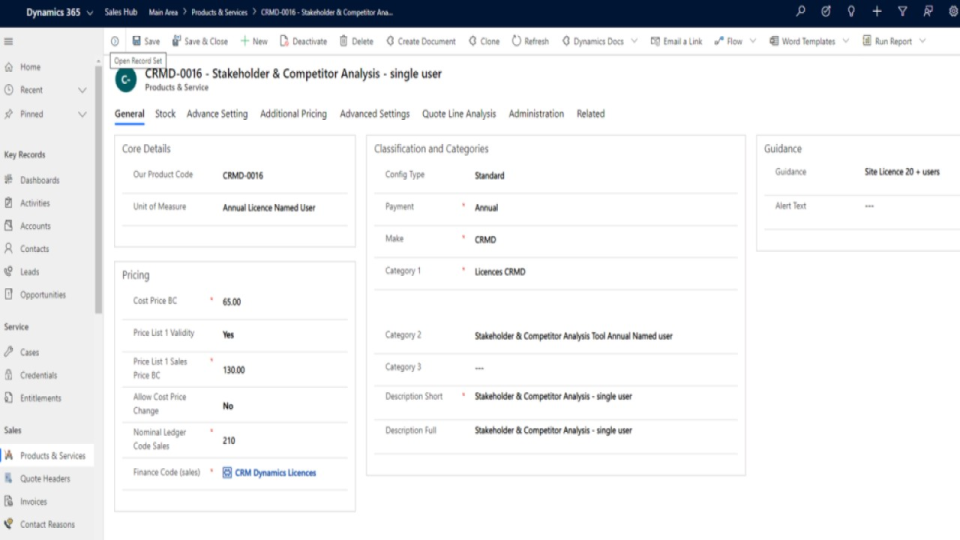Select Products & Services in sidebar
Screen dimensions: 960x540
coord(48,456)
